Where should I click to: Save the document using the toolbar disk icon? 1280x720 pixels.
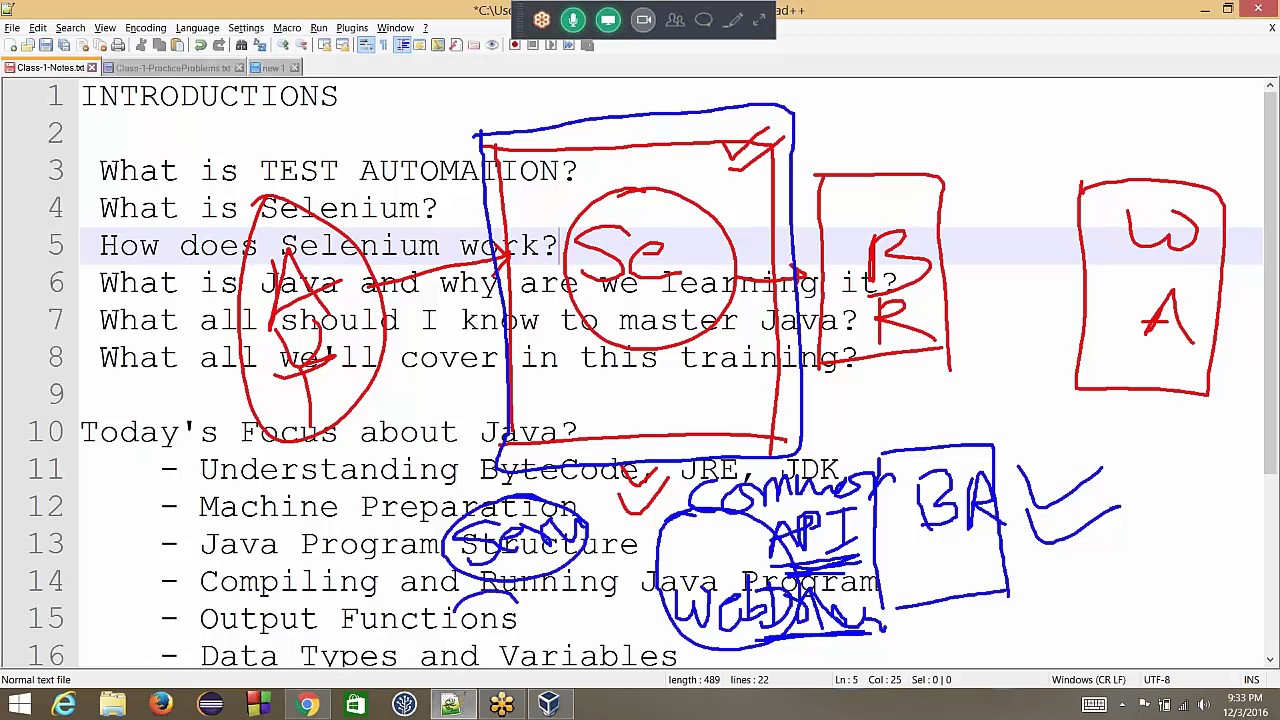tap(46, 45)
